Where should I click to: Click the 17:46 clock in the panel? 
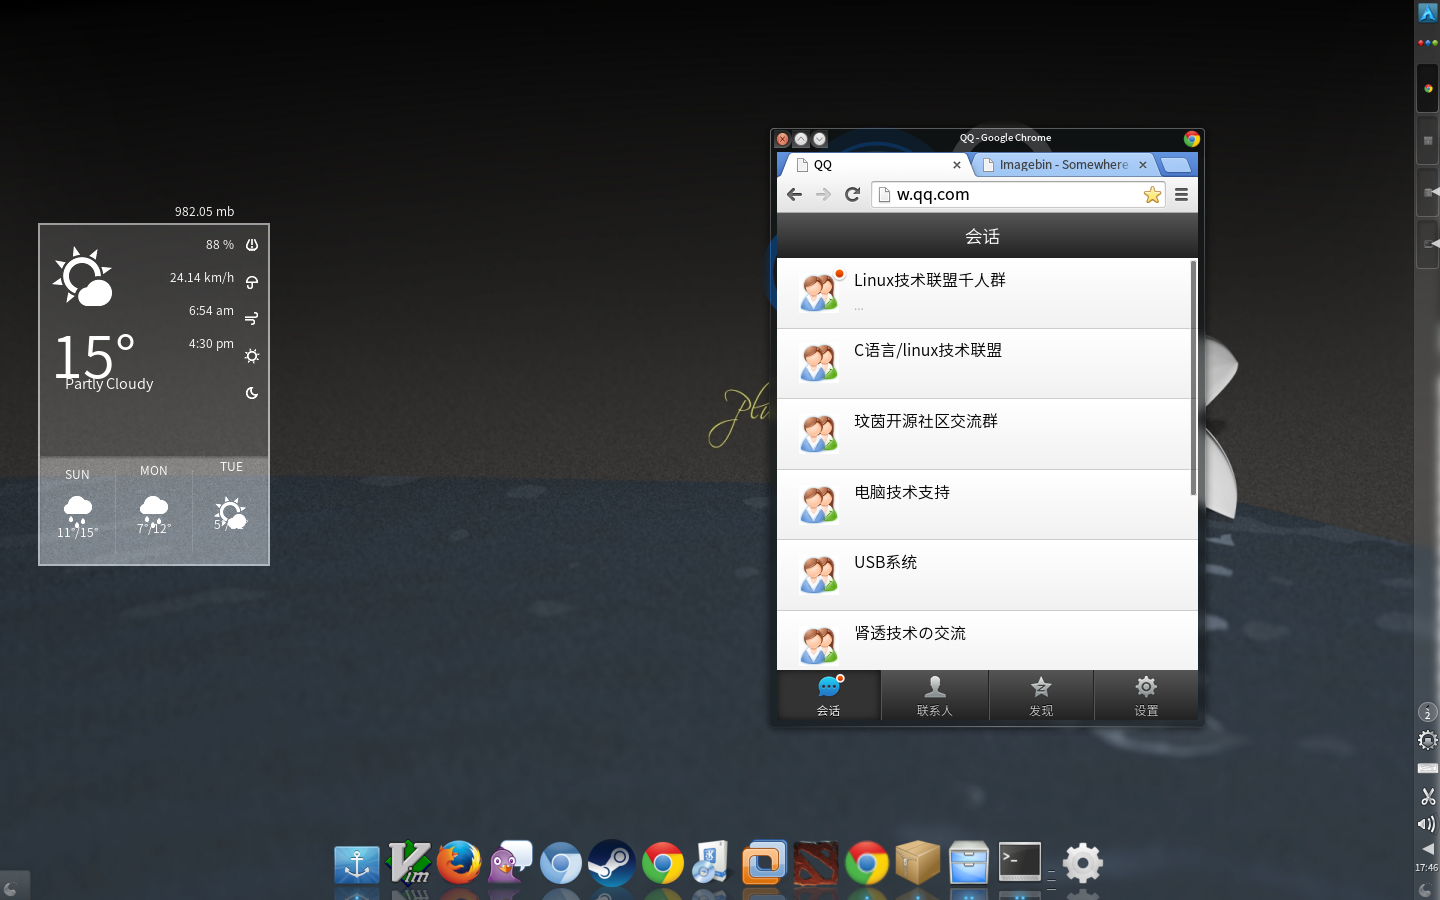click(x=1427, y=868)
